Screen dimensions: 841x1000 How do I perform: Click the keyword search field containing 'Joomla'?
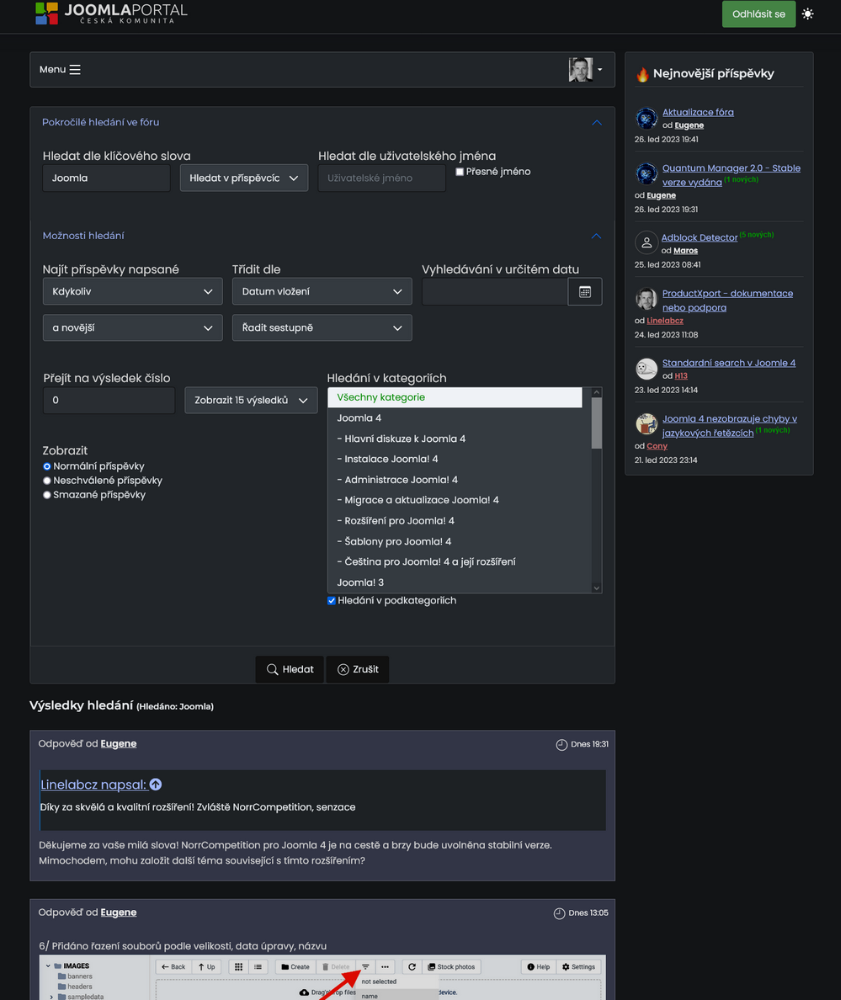click(x=106, y=178)
